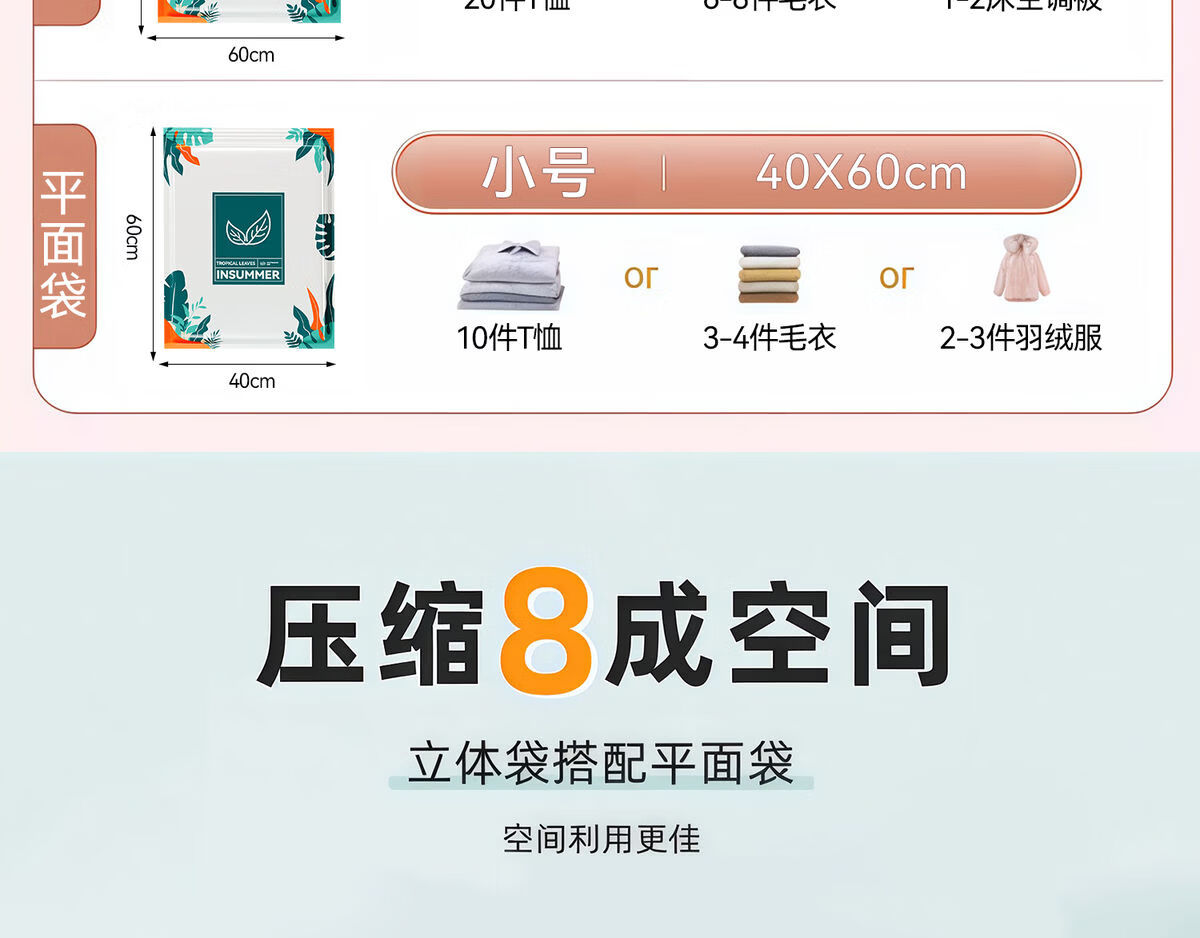The width and height of the screenshot is (1200, 938).
Task: Select the 40x60cm flat bag thumbnail
Action: 248,238
